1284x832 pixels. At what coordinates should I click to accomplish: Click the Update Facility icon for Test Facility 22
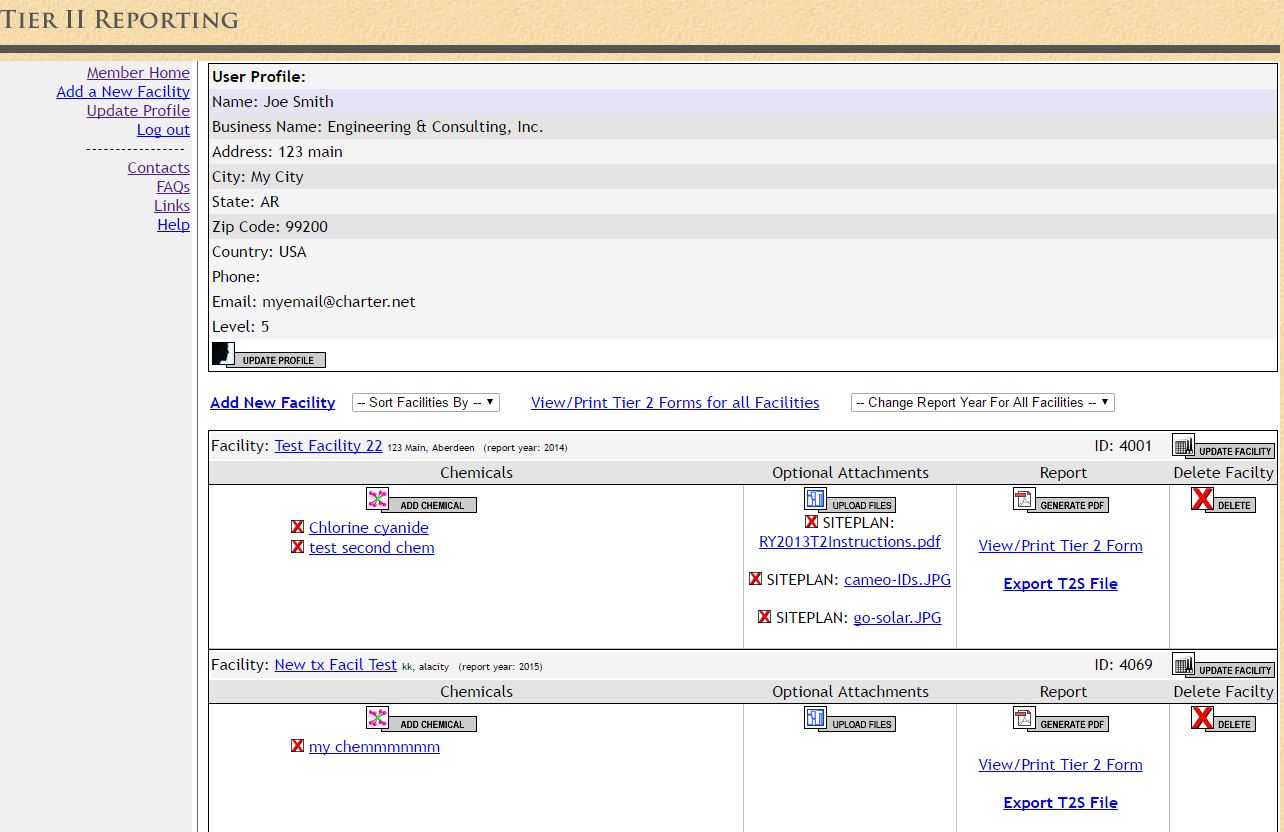(x=1222, y=445)
